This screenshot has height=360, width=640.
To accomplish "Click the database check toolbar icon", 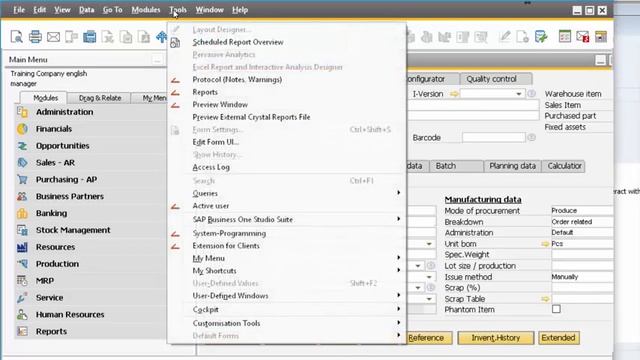I will 541,37.
